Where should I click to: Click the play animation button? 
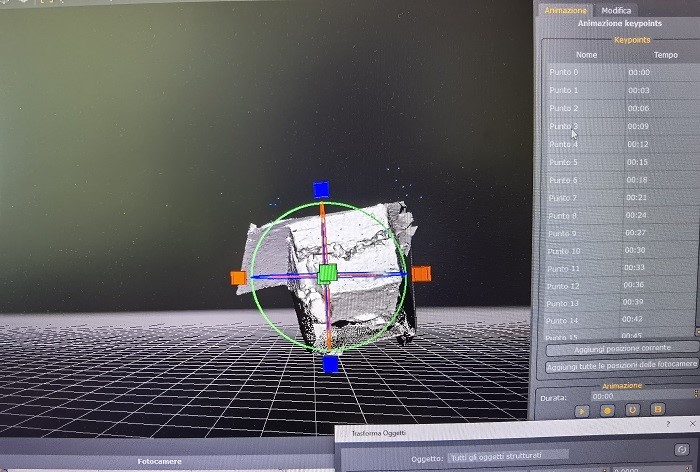click(581, 409)
